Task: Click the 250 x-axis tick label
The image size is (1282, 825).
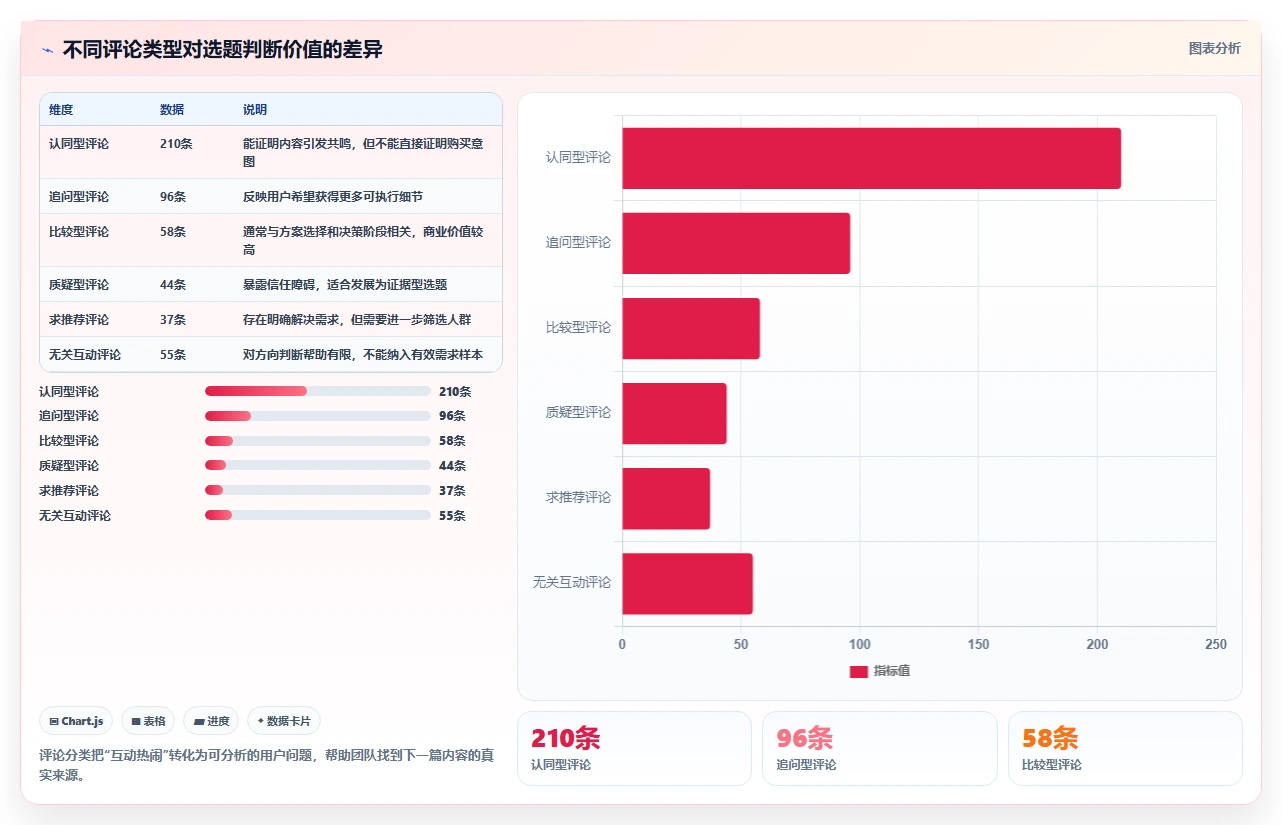Action: pos(1216,645)
